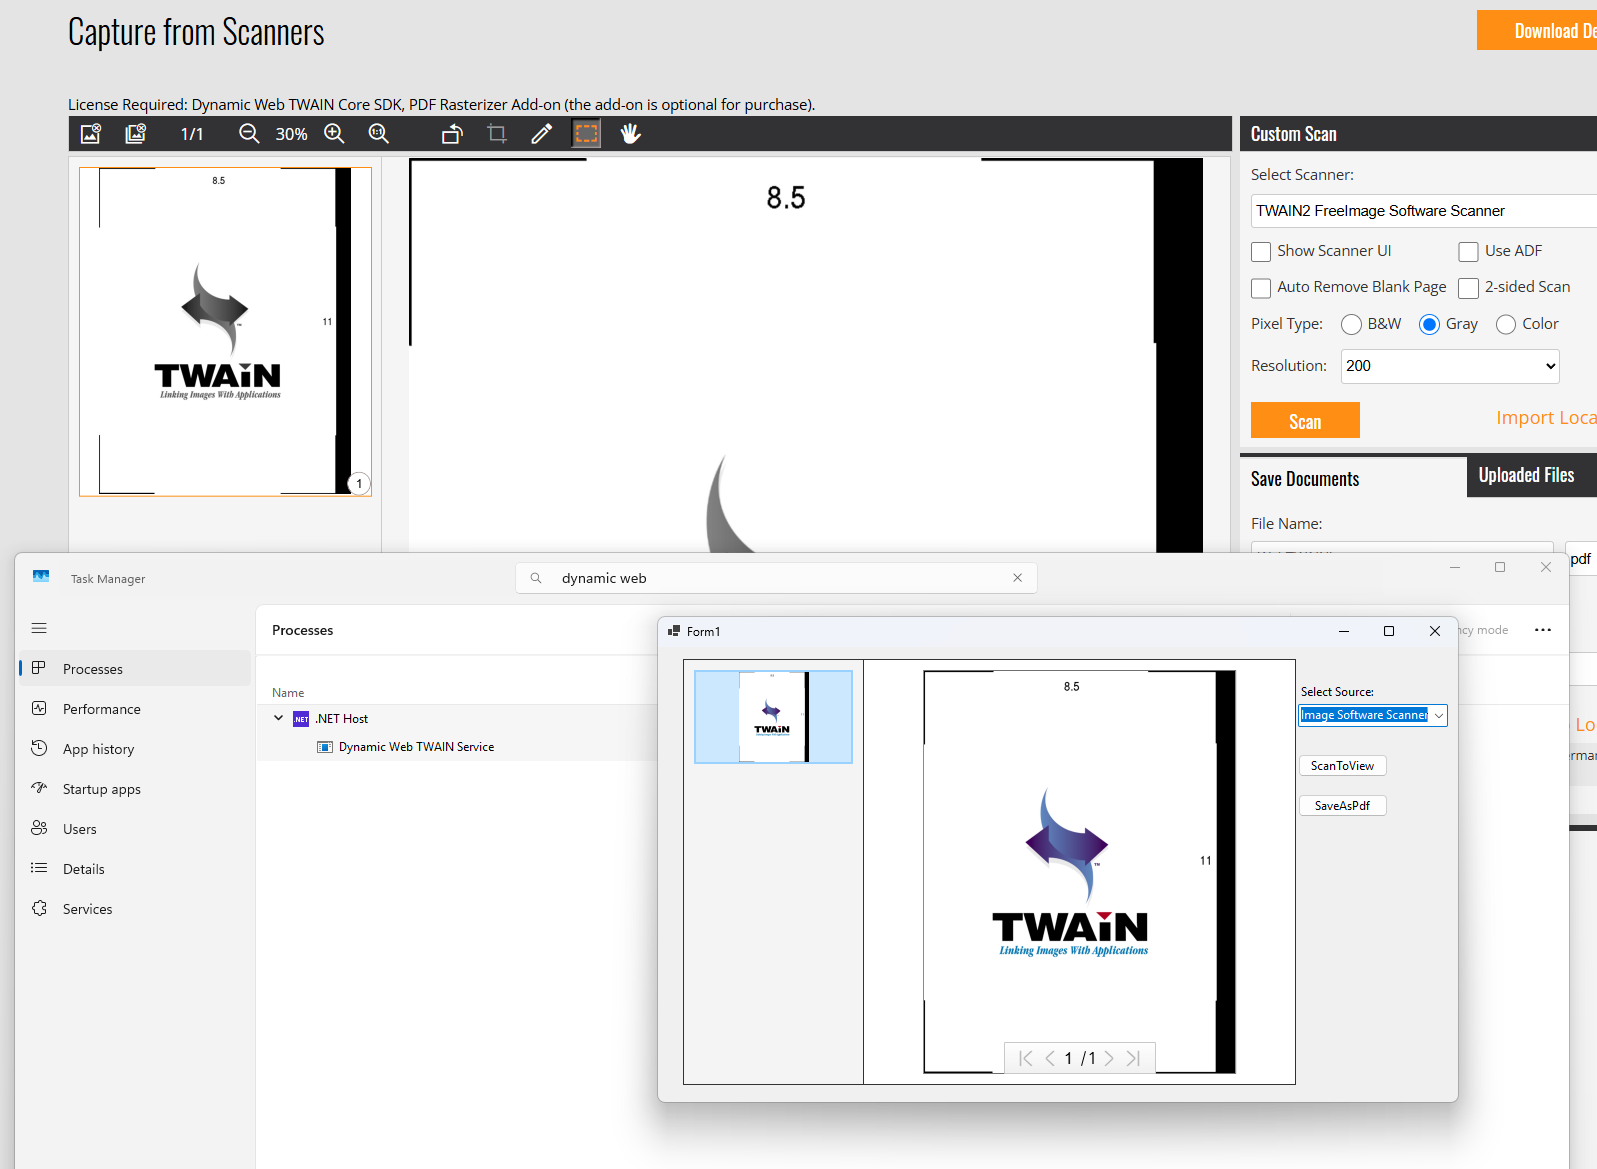Screen dimensions: 1597x1169
Task: Rotate the scanned image left
Action: 452,134
